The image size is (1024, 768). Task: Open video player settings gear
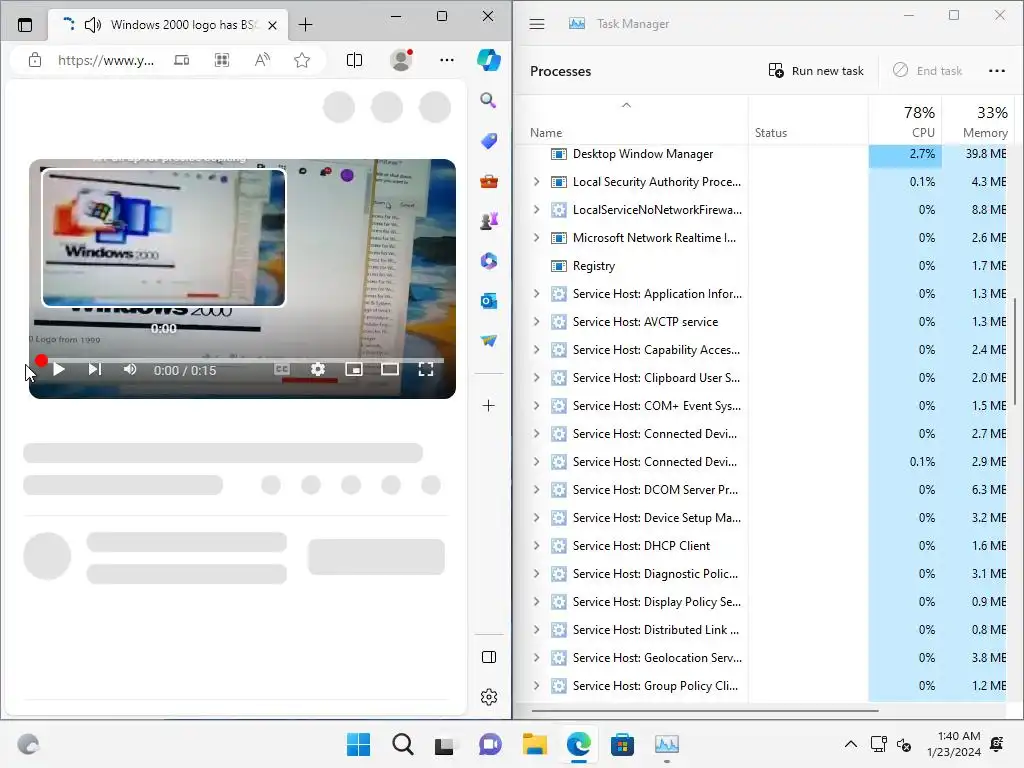pos(317,370)
